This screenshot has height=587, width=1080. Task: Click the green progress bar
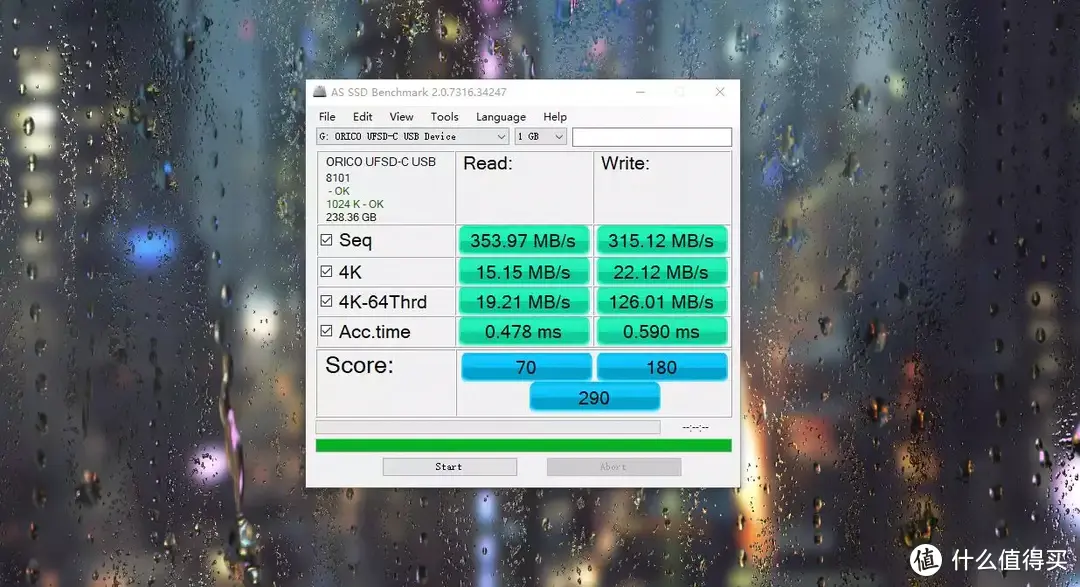523,445
